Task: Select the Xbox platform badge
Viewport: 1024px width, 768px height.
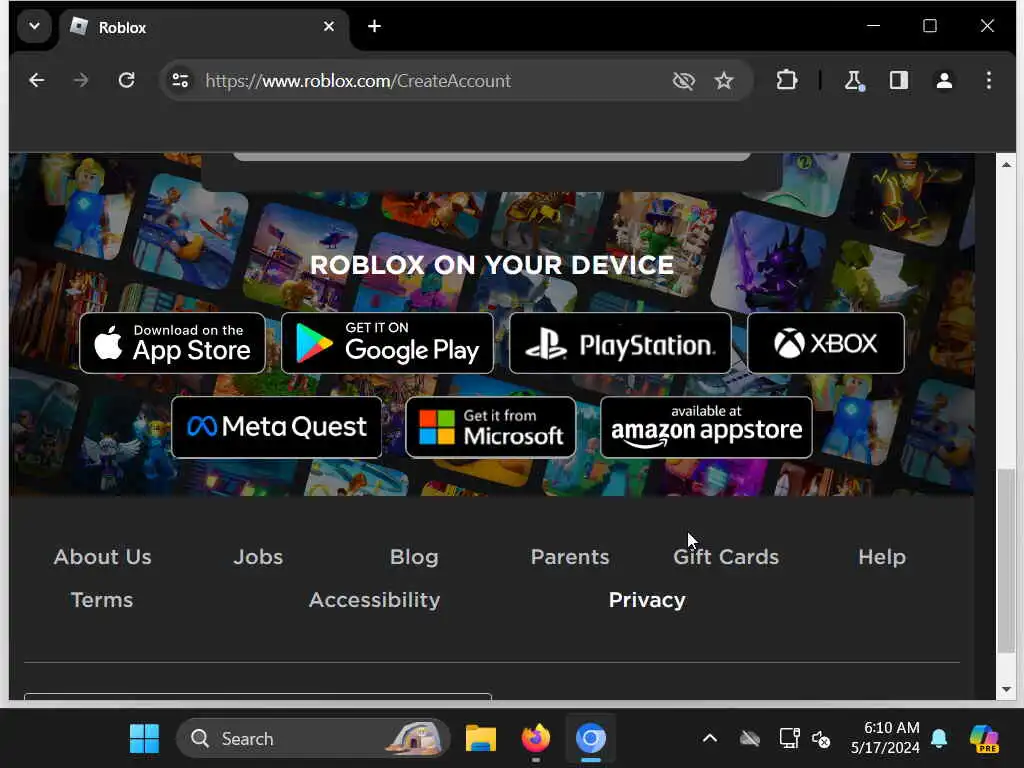Action: [x=825, y=343]
